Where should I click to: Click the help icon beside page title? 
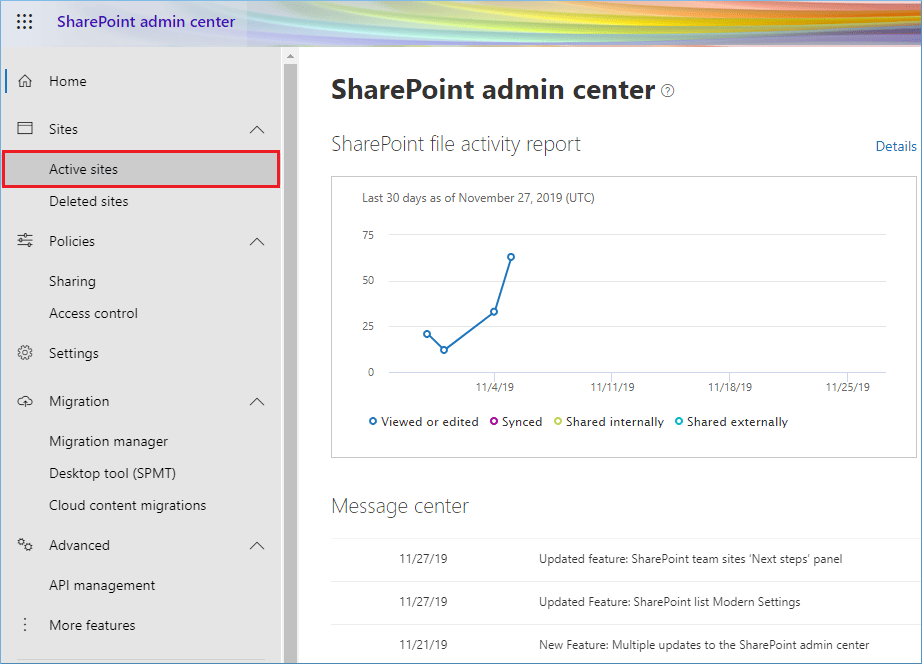(667, 91)
